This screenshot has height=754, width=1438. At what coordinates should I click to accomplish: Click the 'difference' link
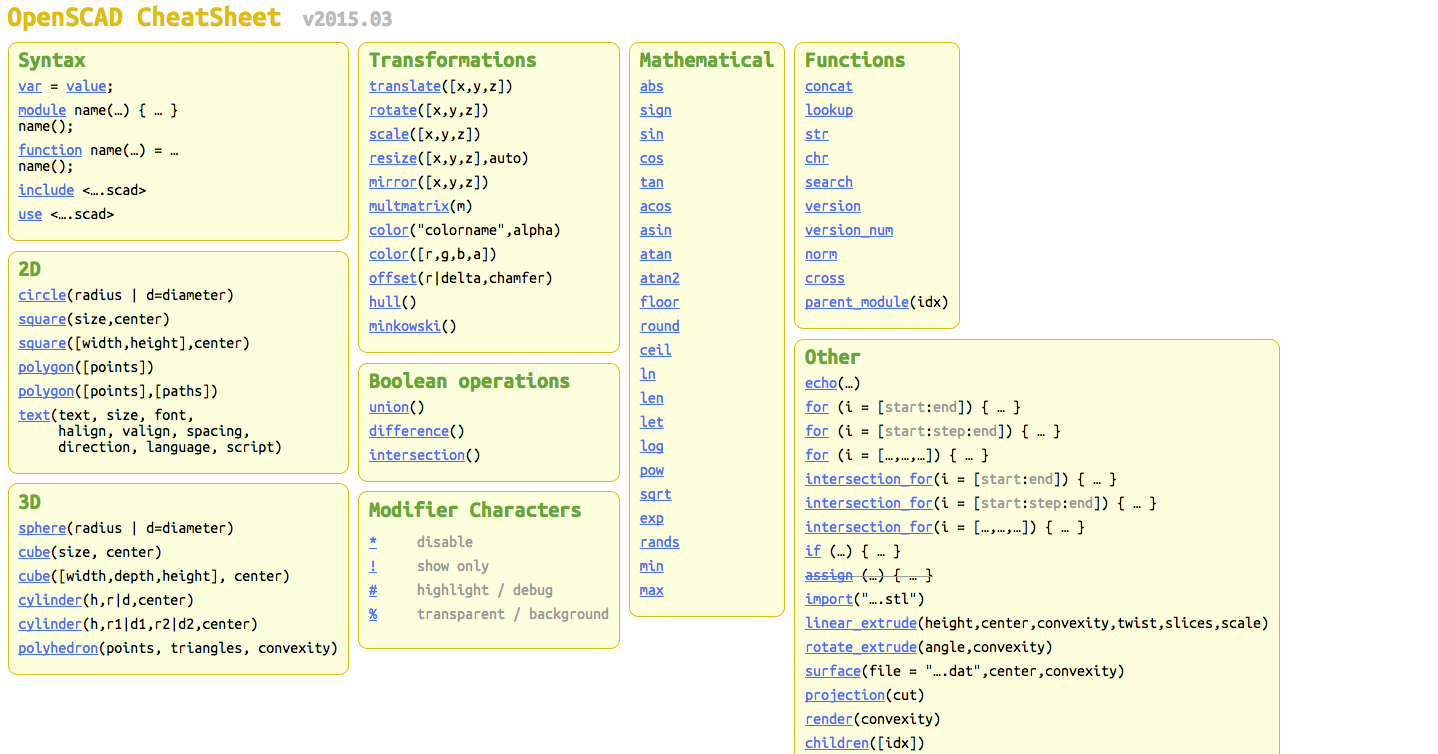(409, 431)
